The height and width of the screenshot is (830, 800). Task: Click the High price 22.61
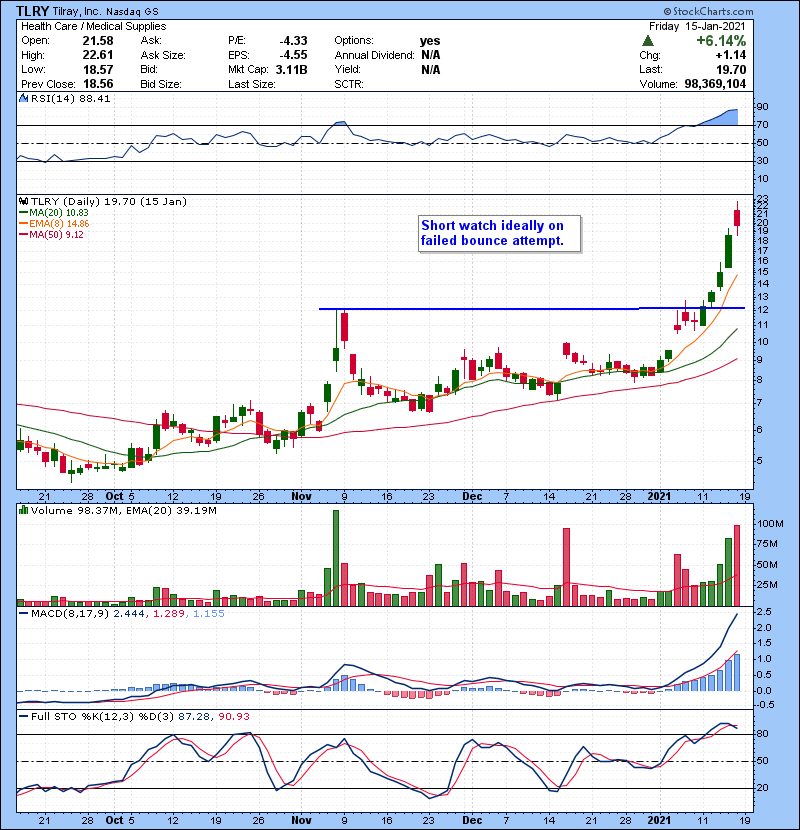[98, 55]
